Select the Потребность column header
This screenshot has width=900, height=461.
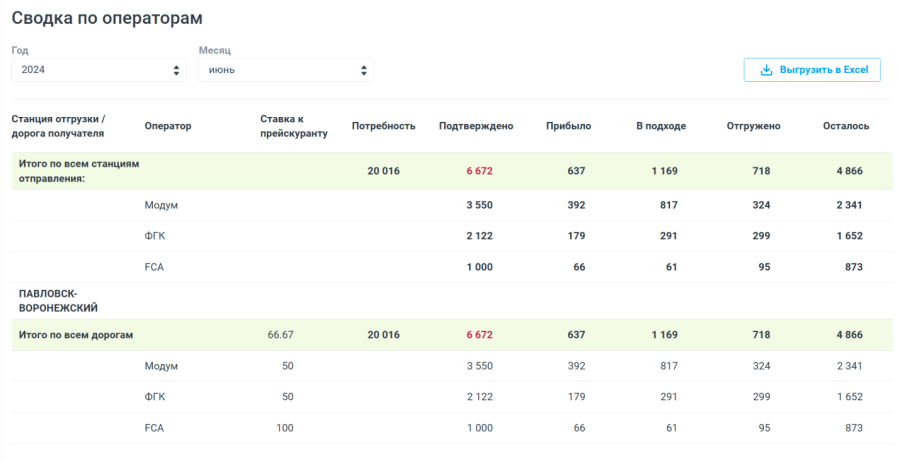[x=383, y=126]
